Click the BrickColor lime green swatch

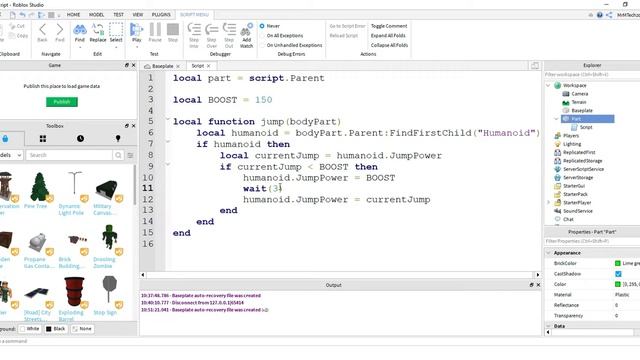(x=618, y=263)
